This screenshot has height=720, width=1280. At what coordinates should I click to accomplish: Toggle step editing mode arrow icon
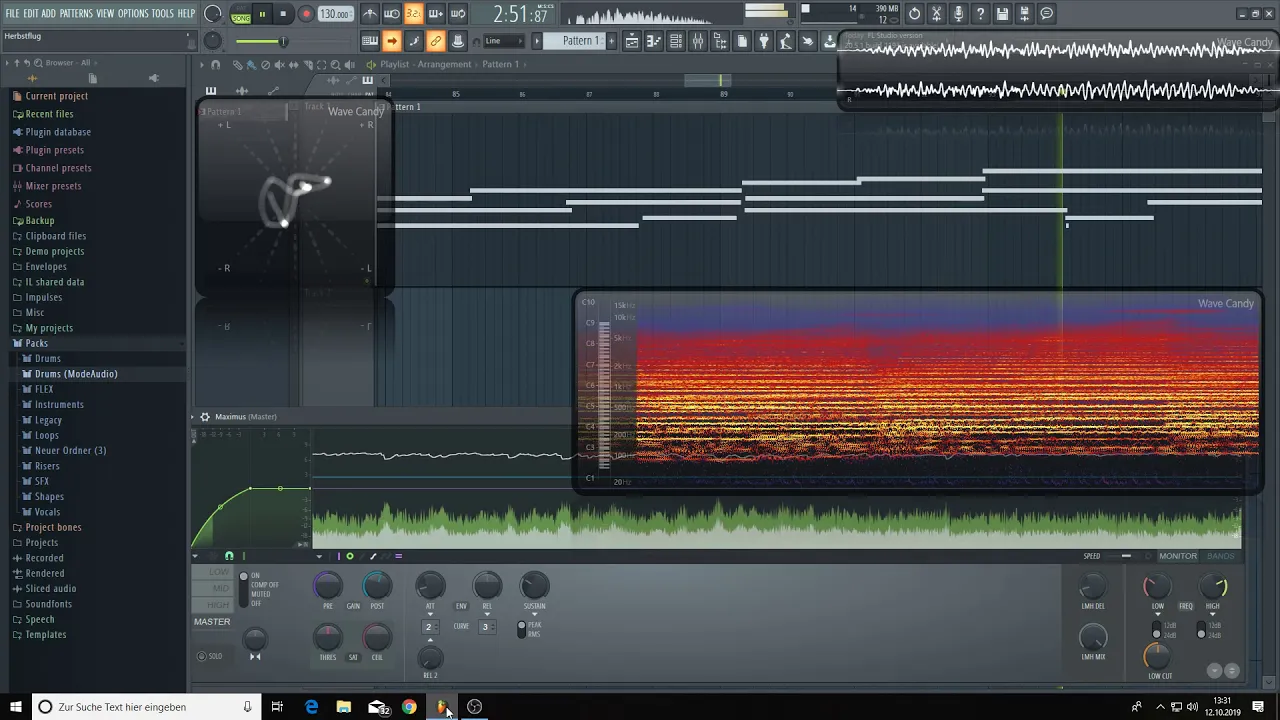click(x=392, y=41)
